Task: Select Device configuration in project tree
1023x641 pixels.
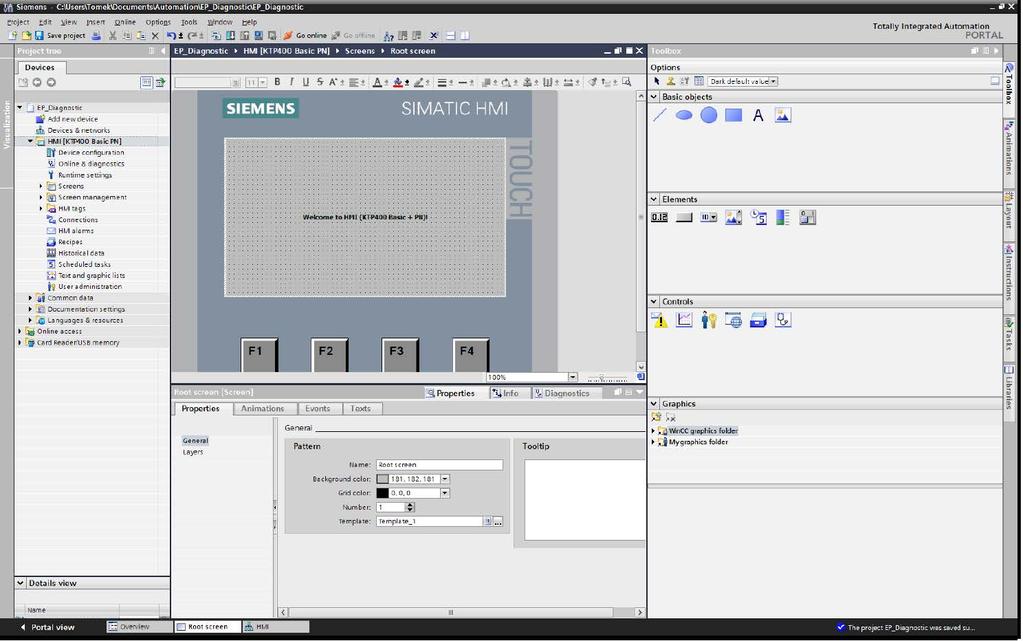Action: tap(91, 152)
